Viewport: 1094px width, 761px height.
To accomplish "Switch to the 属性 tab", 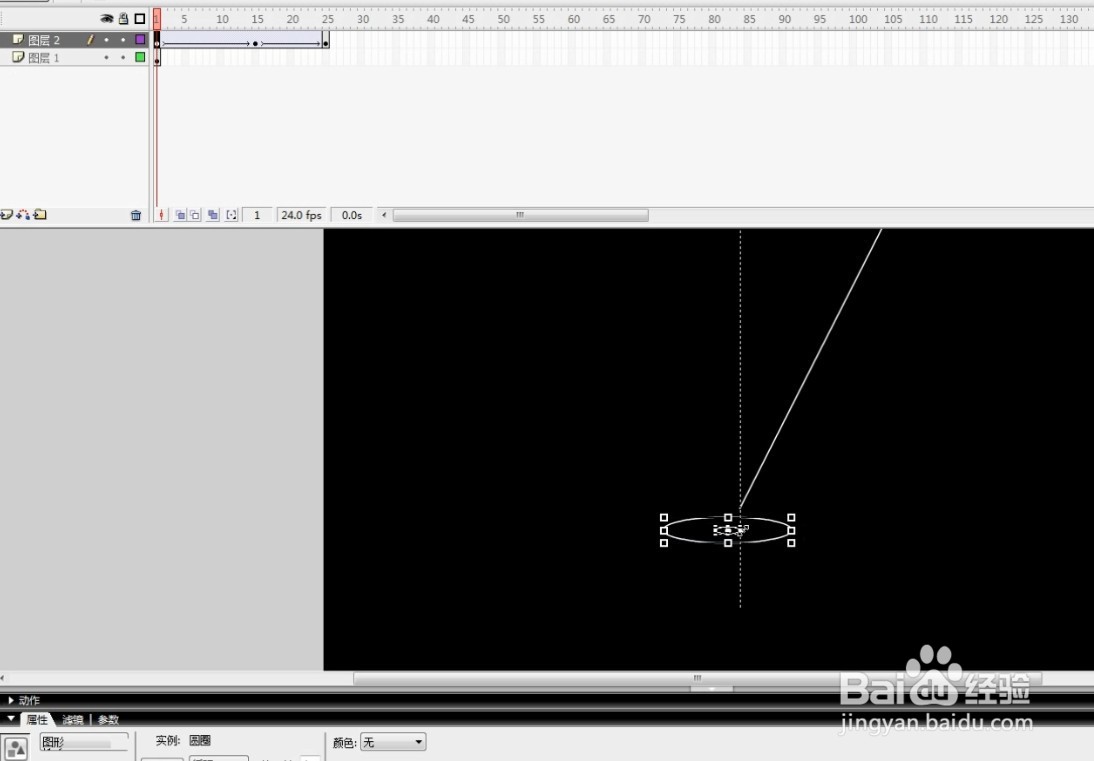I will (37, 720).
